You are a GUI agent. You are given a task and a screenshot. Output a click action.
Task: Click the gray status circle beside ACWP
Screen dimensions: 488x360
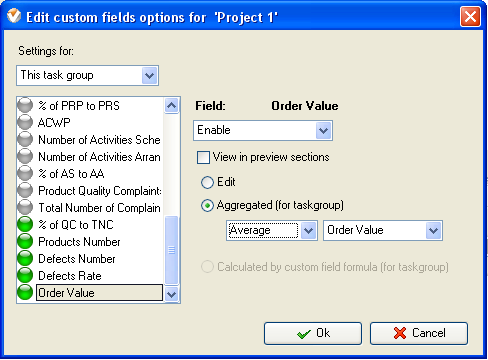25,122
